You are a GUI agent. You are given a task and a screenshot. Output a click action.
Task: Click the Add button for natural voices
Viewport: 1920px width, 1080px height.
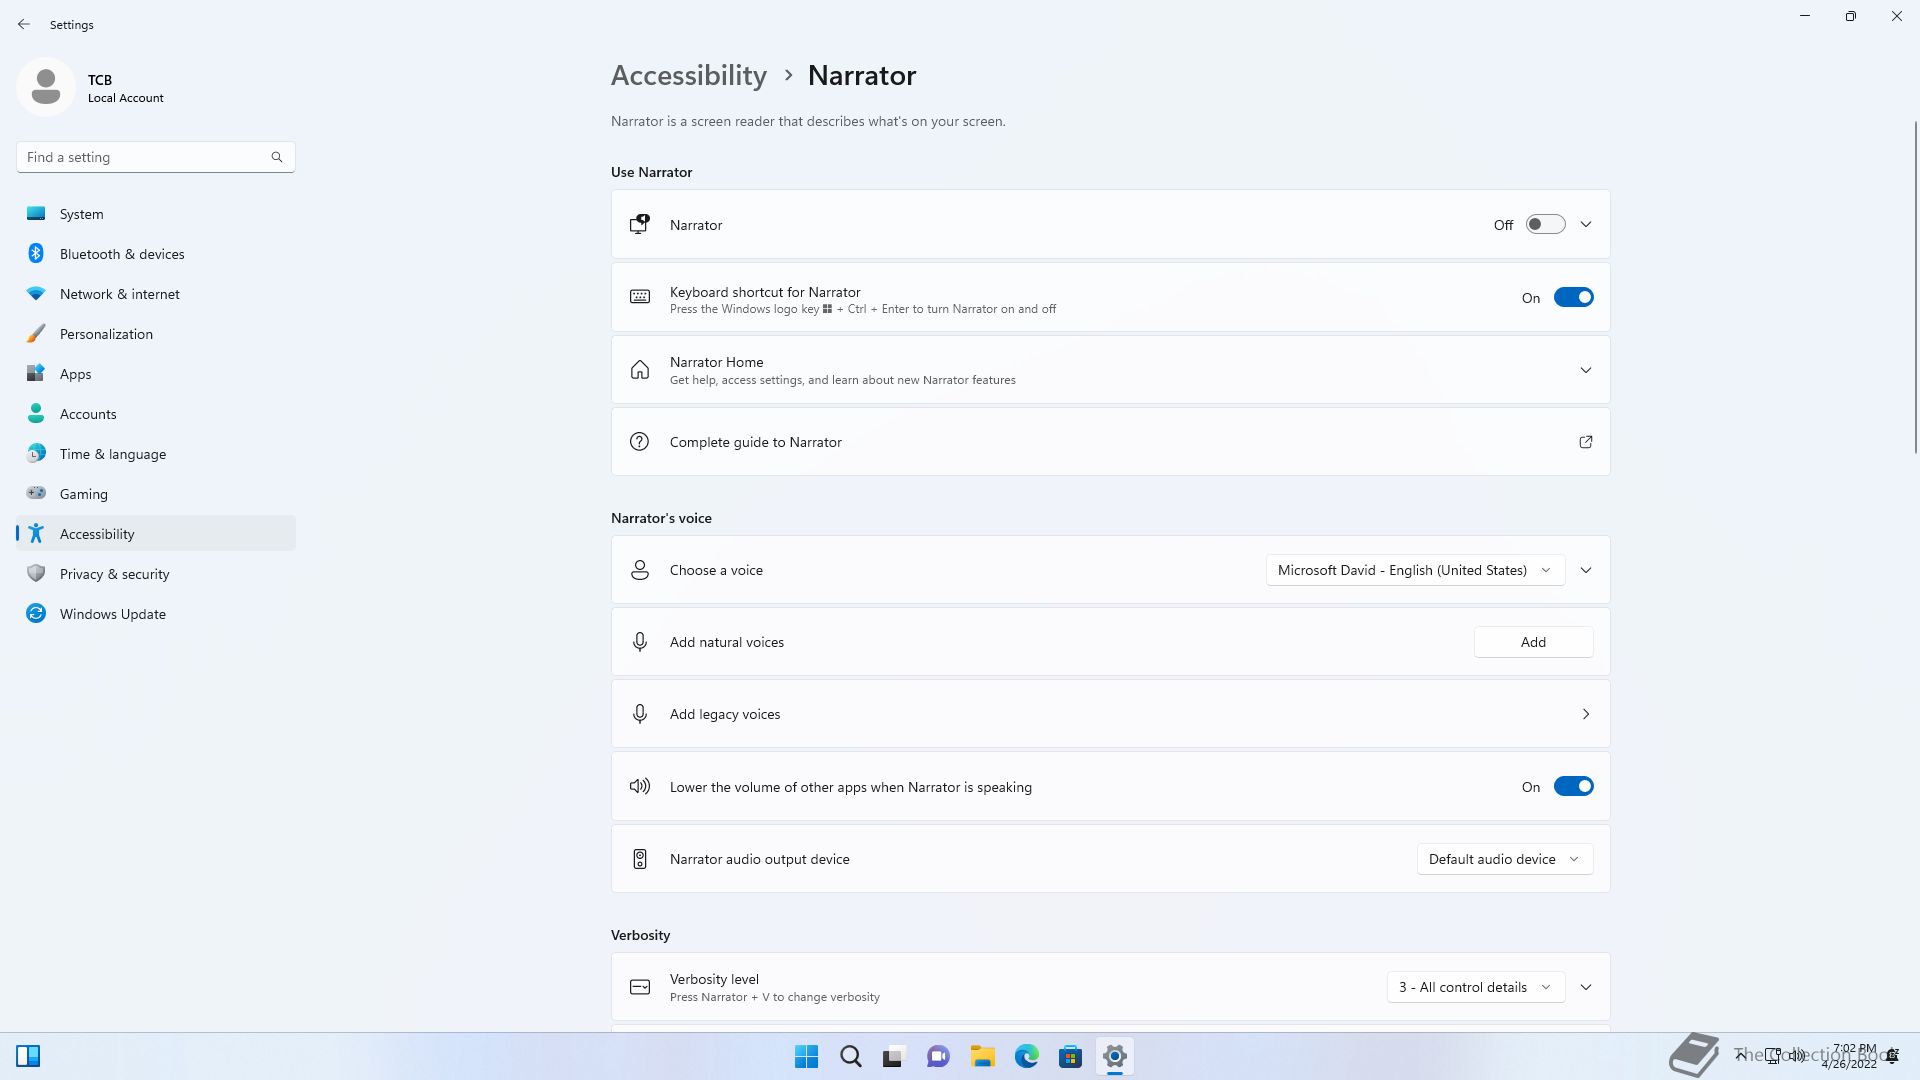[x=1533, y=642]
